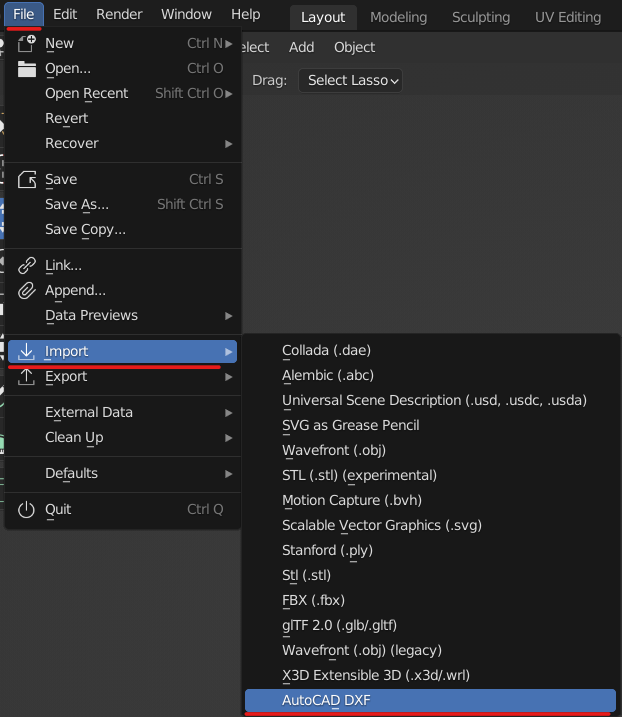622x717 pixels.
Task: Switch to the Layout workspace tab
Action: [323, 17]
